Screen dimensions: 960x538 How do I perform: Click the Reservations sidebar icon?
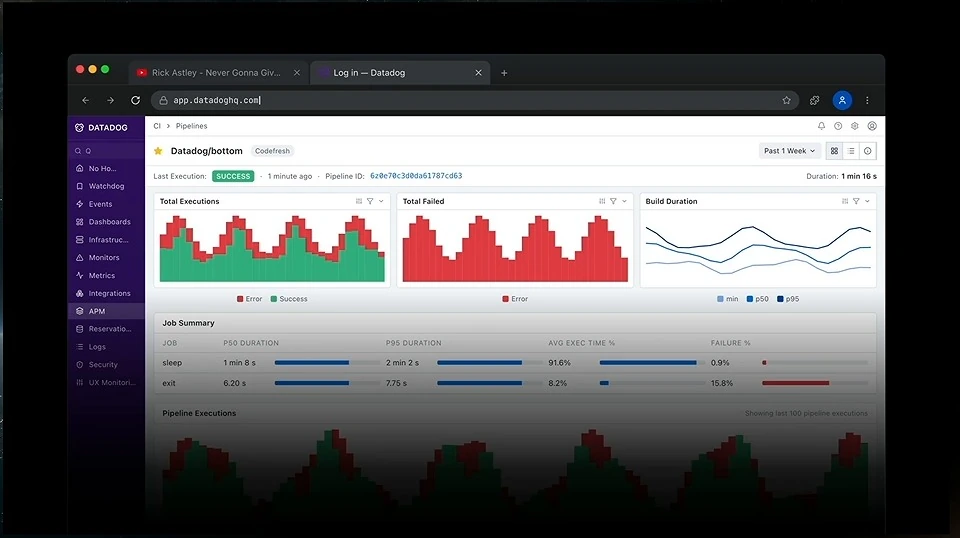pos(80,329)
